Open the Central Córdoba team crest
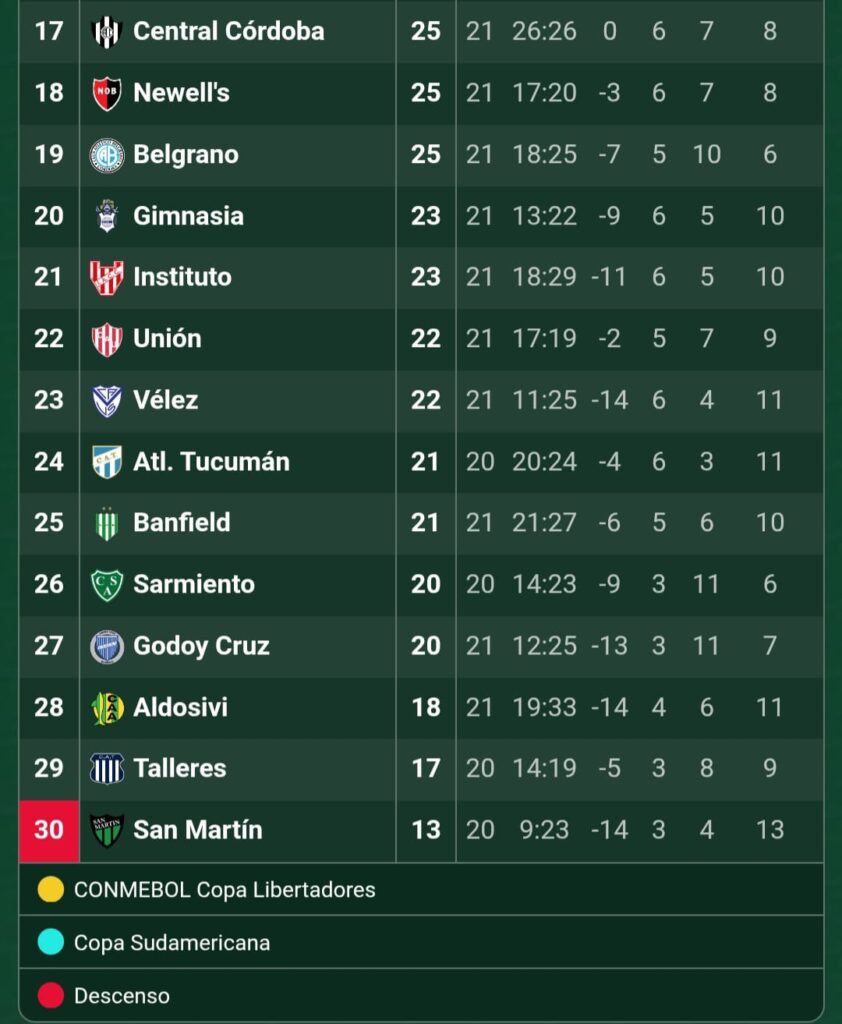The height and width of the screenshot is (1024, 842). tap(106, 31)
